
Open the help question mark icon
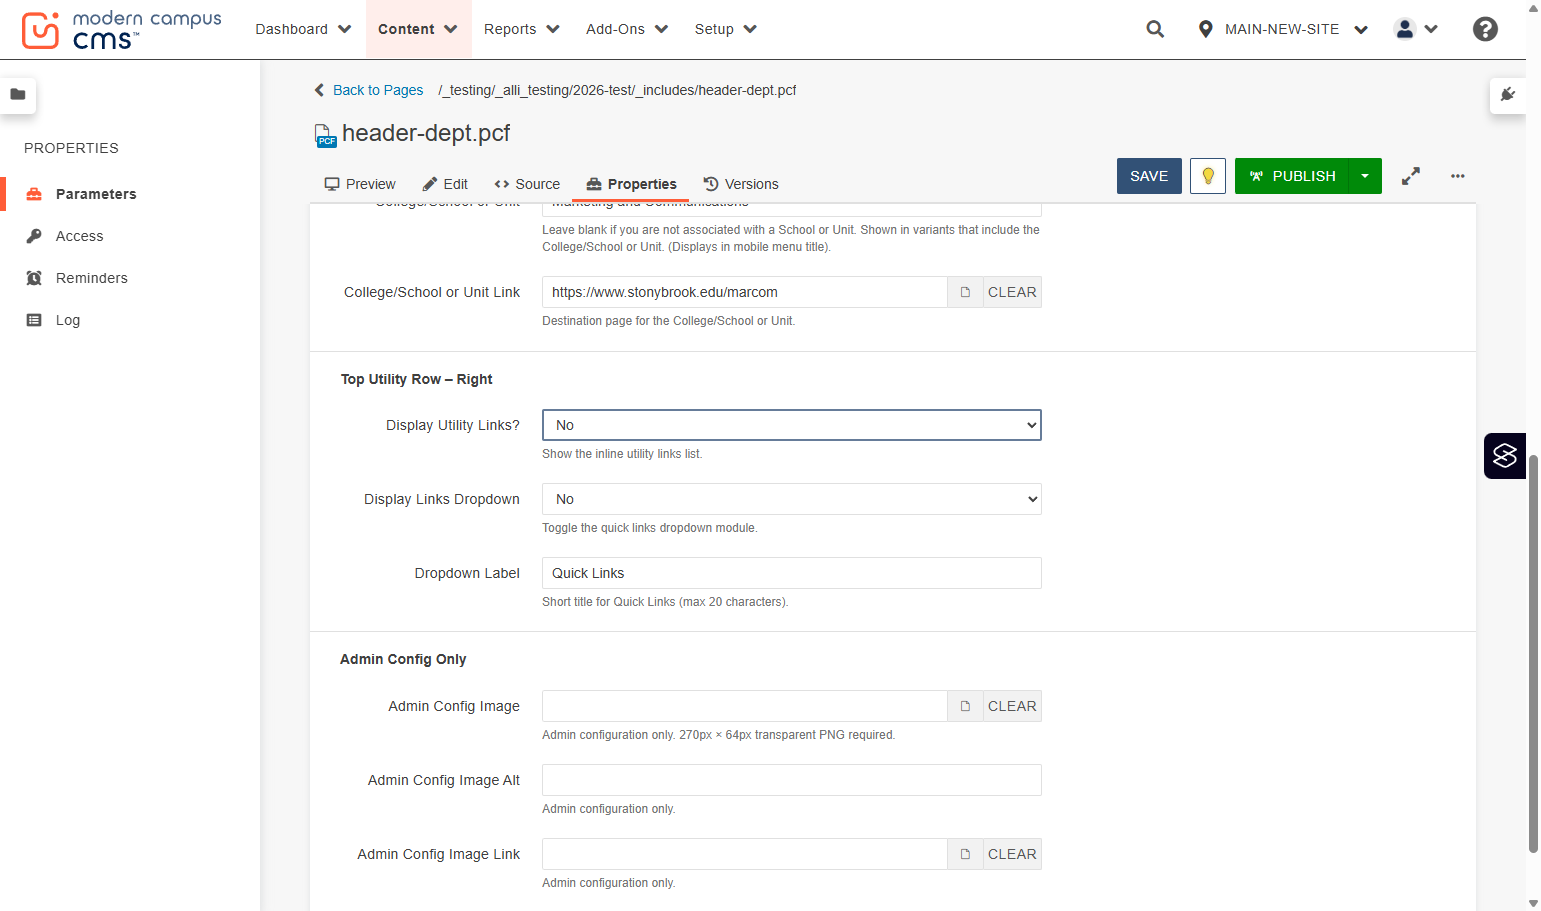(x=1485, y=29)
